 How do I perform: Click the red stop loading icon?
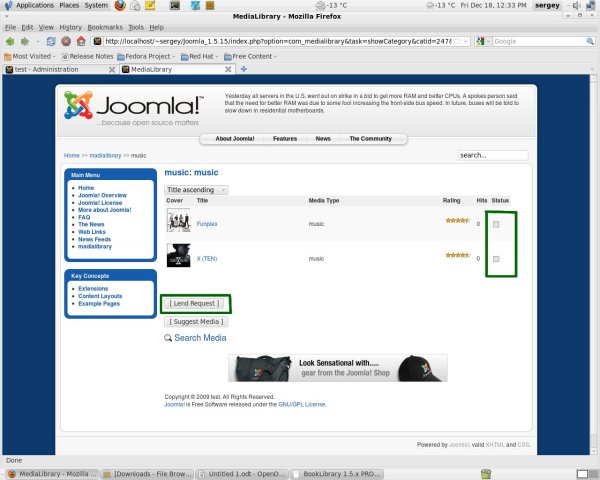(x=66, y=41)
